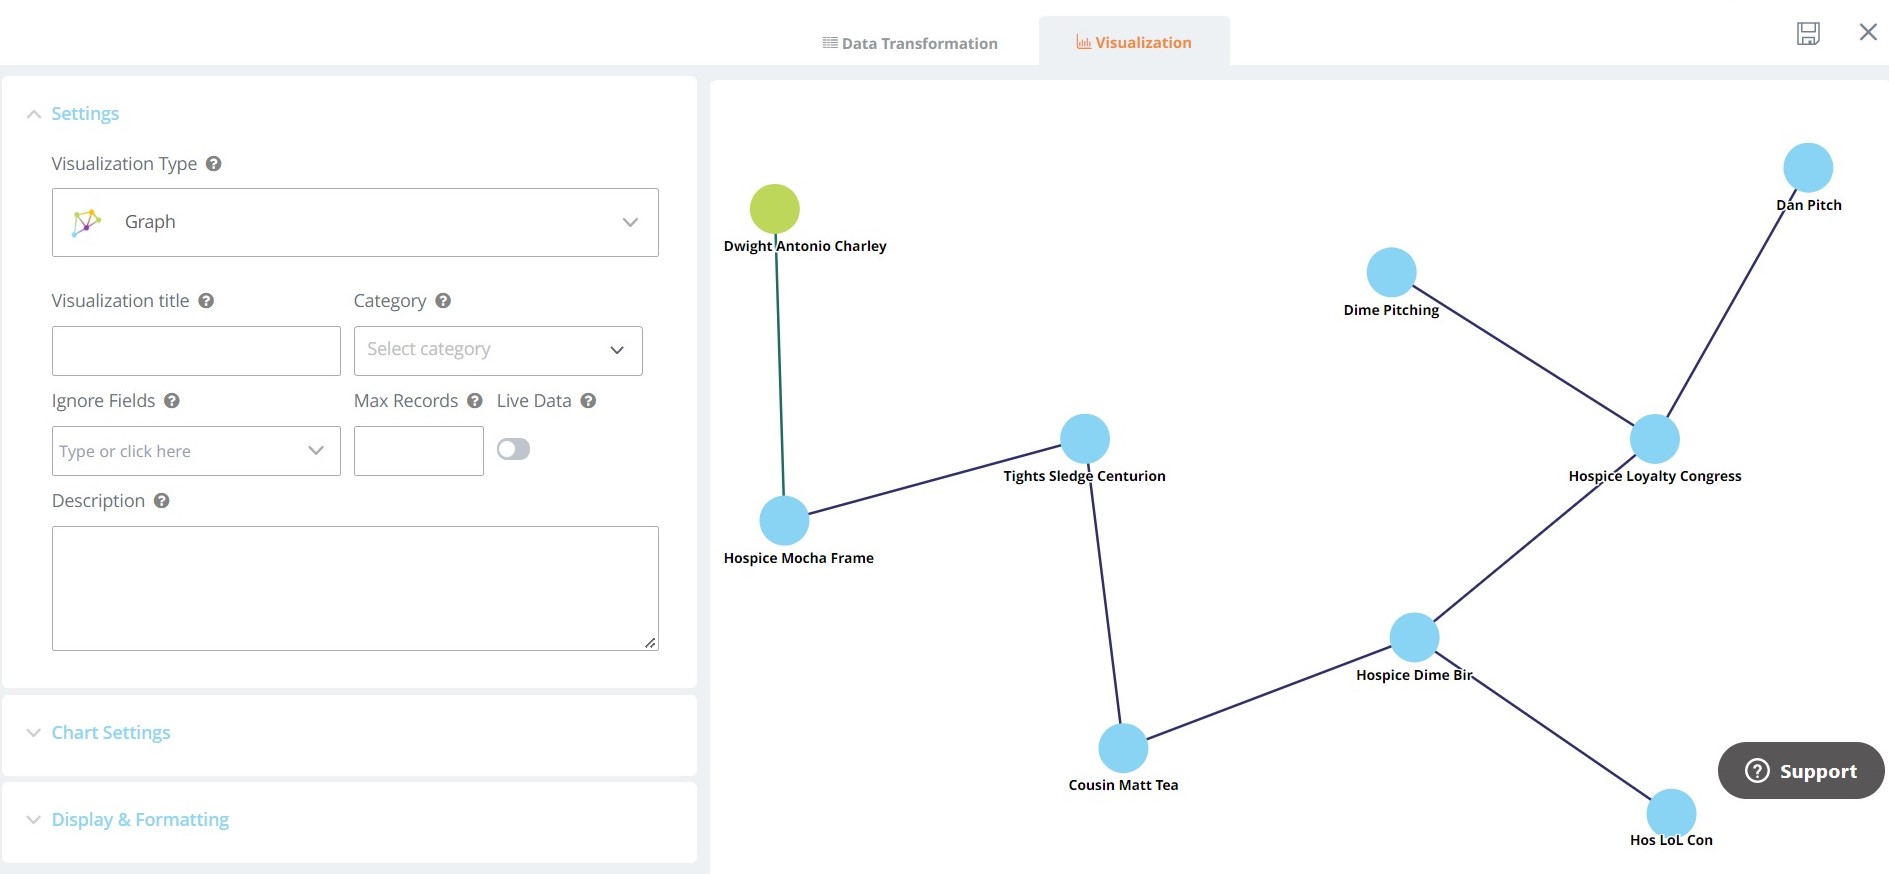The image size is (1889, 874).
Task: Click help icon beside Visualization title
Action: coord(206,301)
